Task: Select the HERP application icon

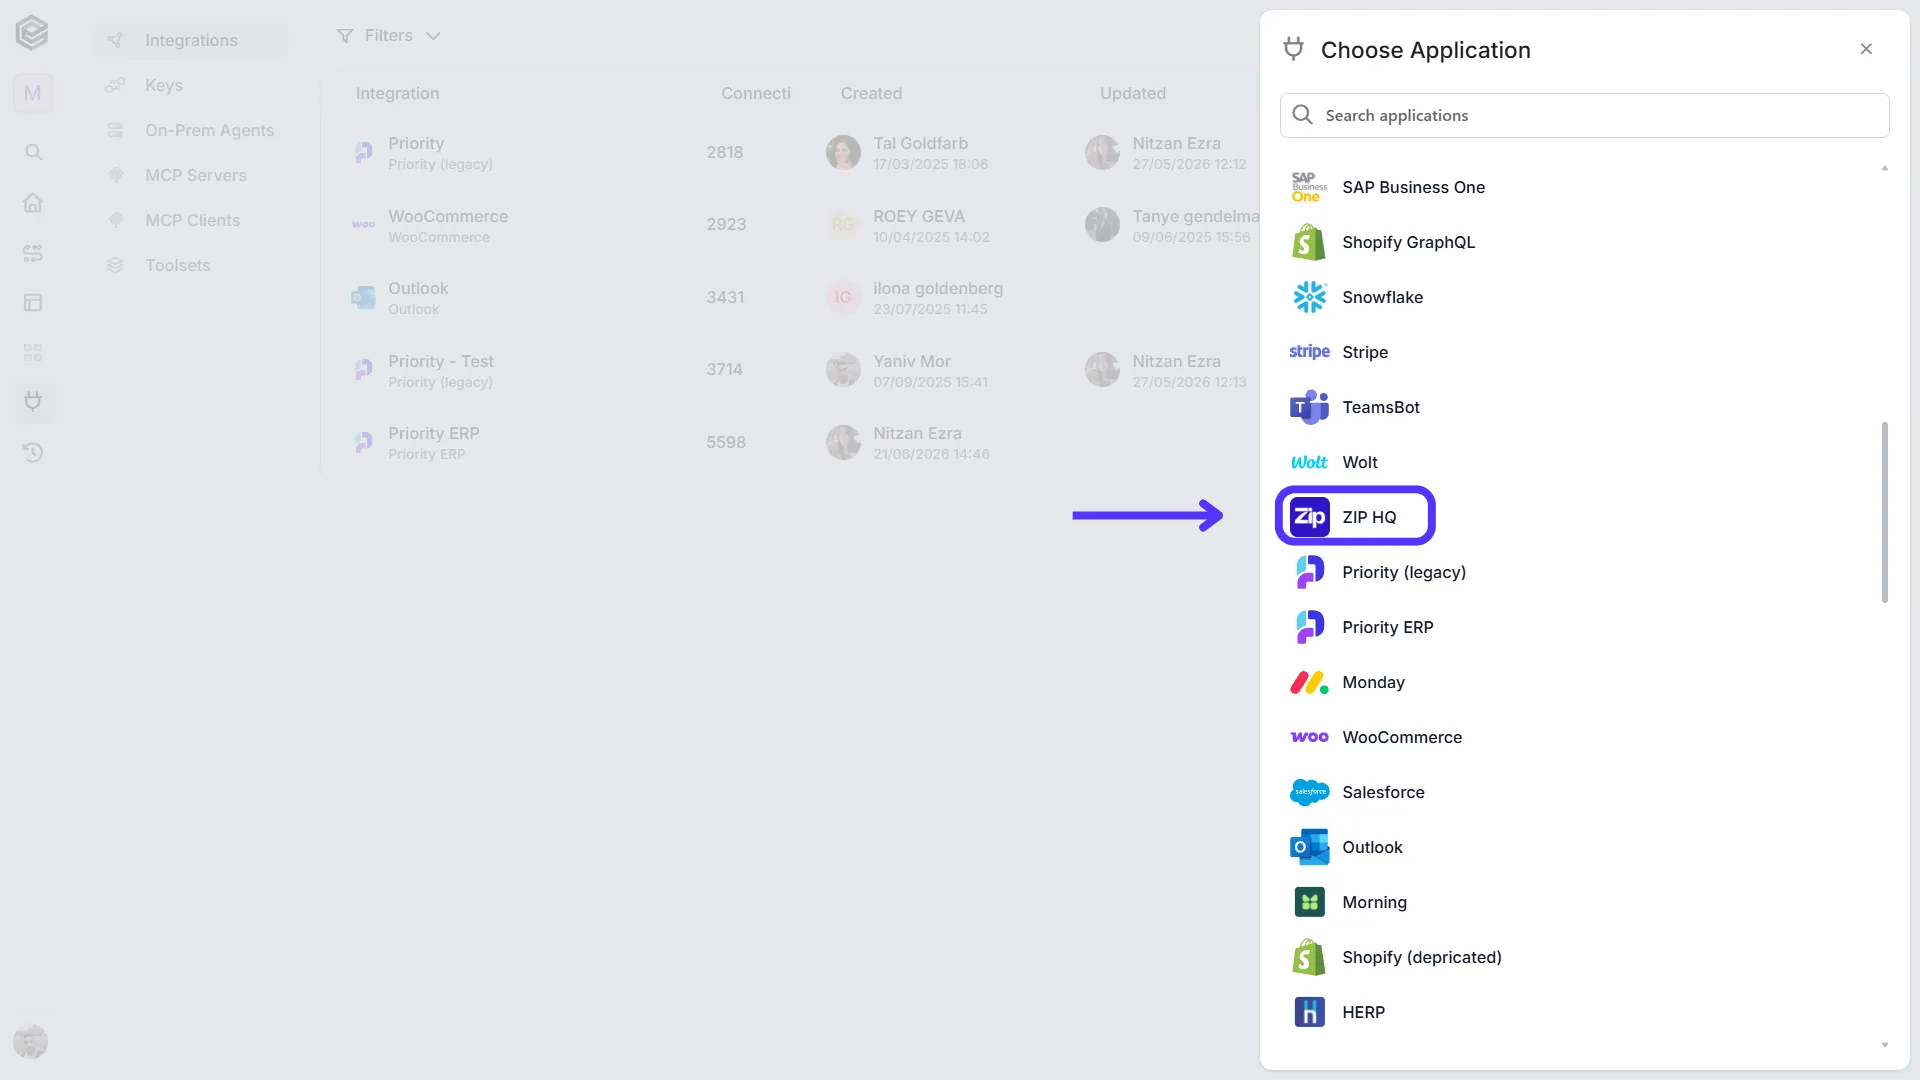Action: click(x=1309, y=1012)
